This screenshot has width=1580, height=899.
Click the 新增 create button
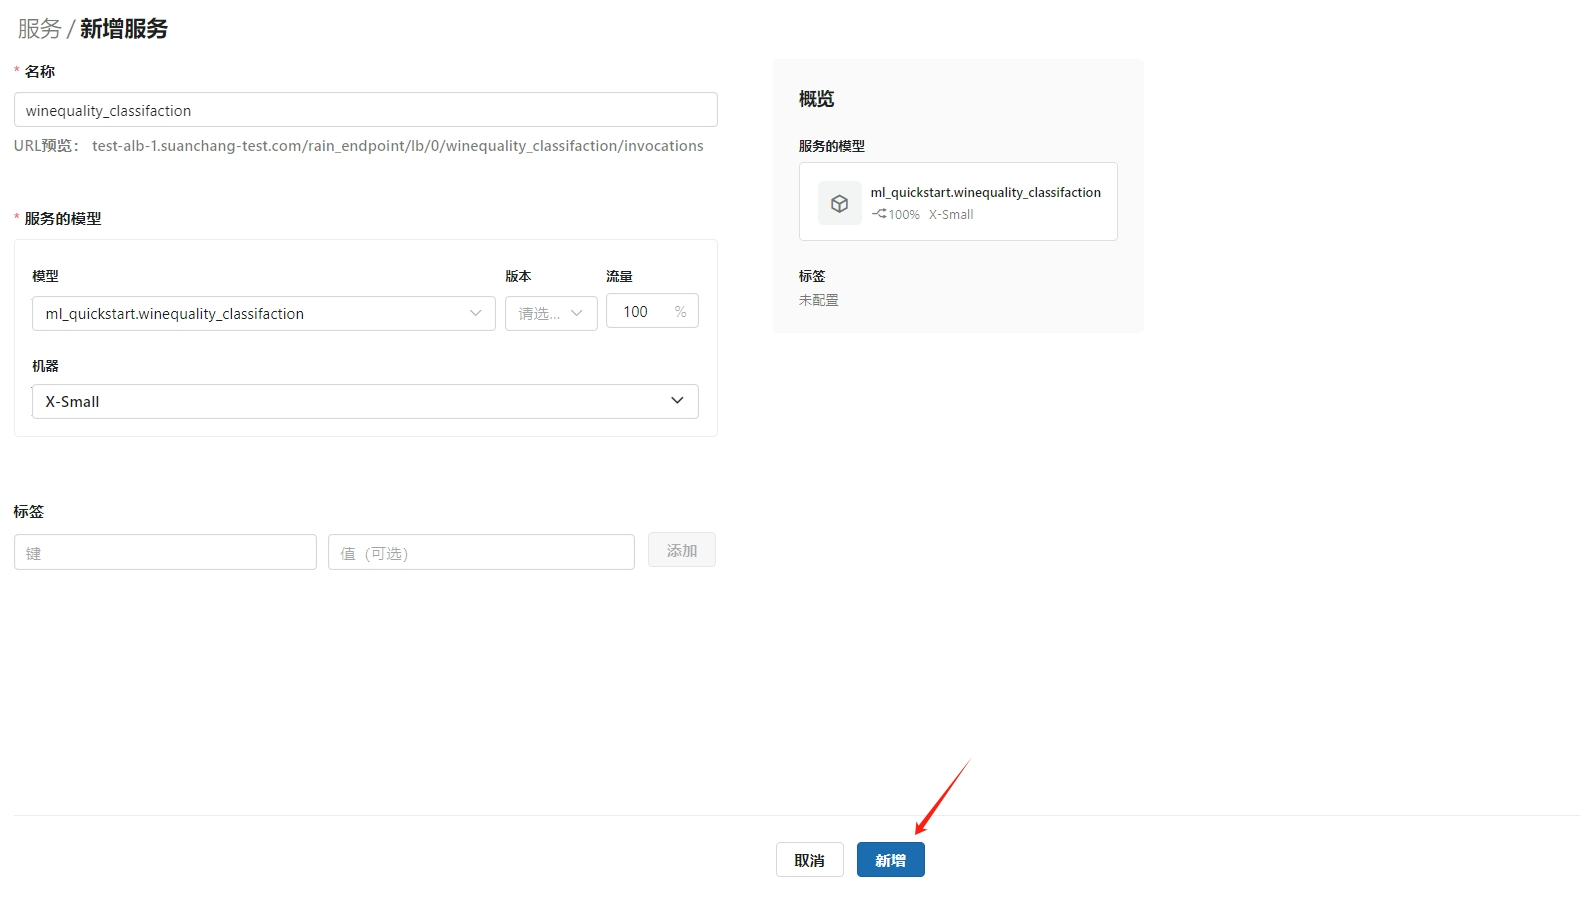[891, 860]
